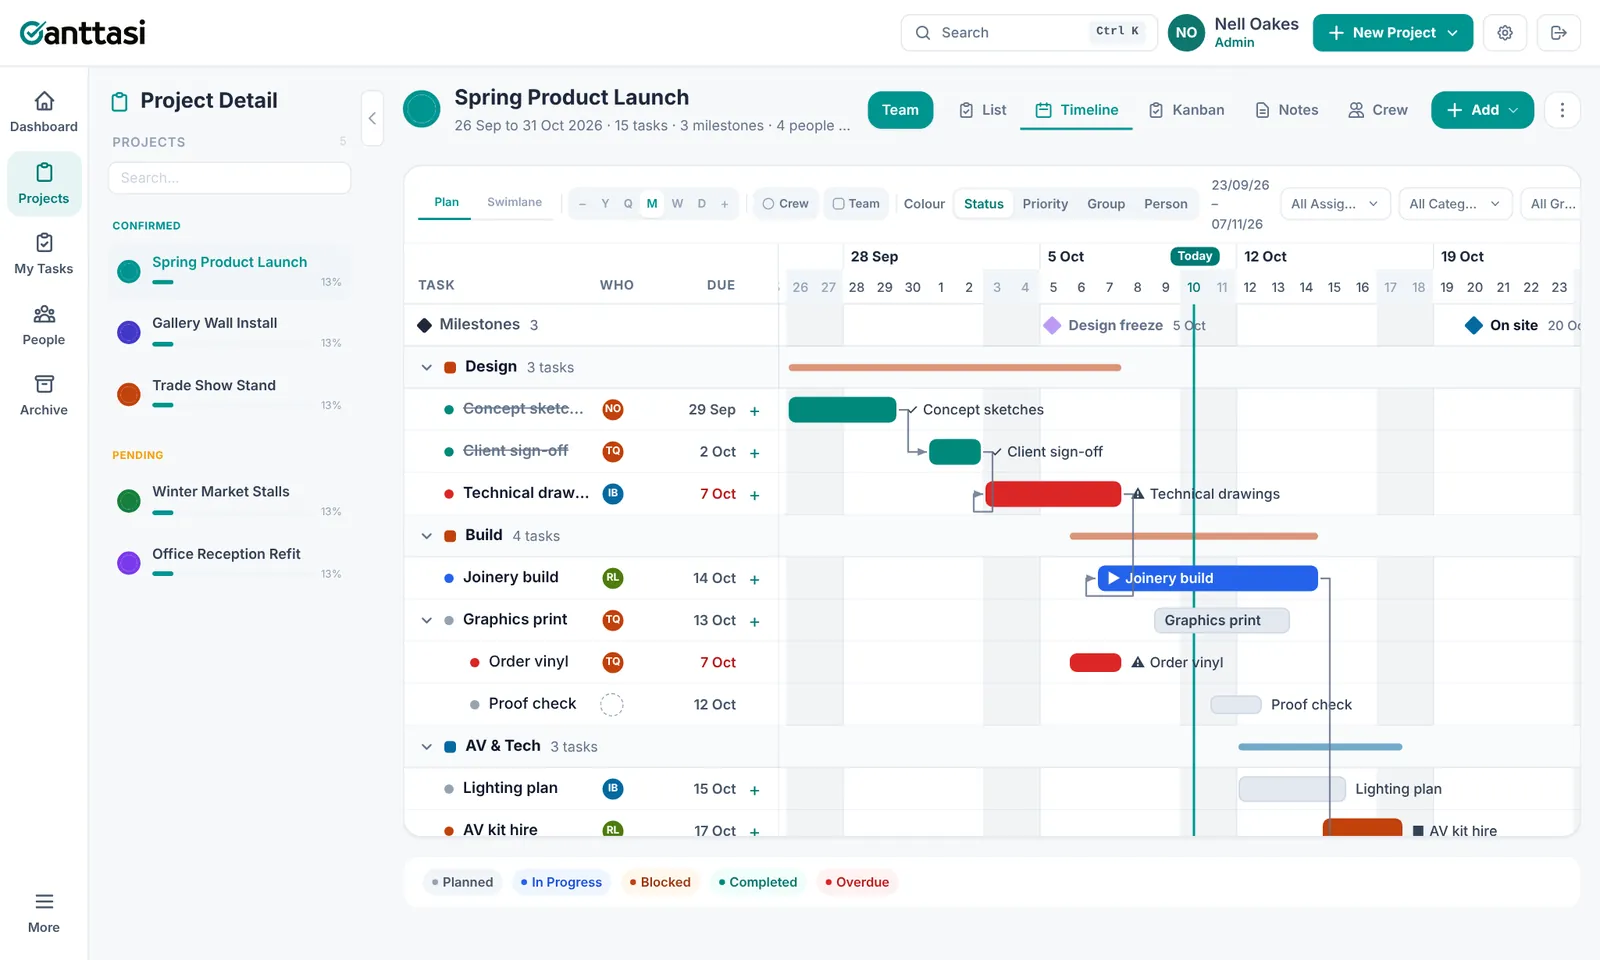The height and width of the screenshot is (960, 1600).
Task: Open the All Assignees filter dropdown
Action: 1335,204
